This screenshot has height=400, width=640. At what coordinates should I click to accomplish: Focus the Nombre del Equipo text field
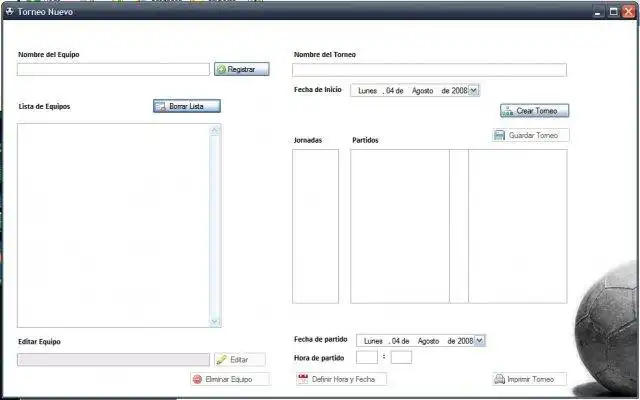tap(113, 69)
